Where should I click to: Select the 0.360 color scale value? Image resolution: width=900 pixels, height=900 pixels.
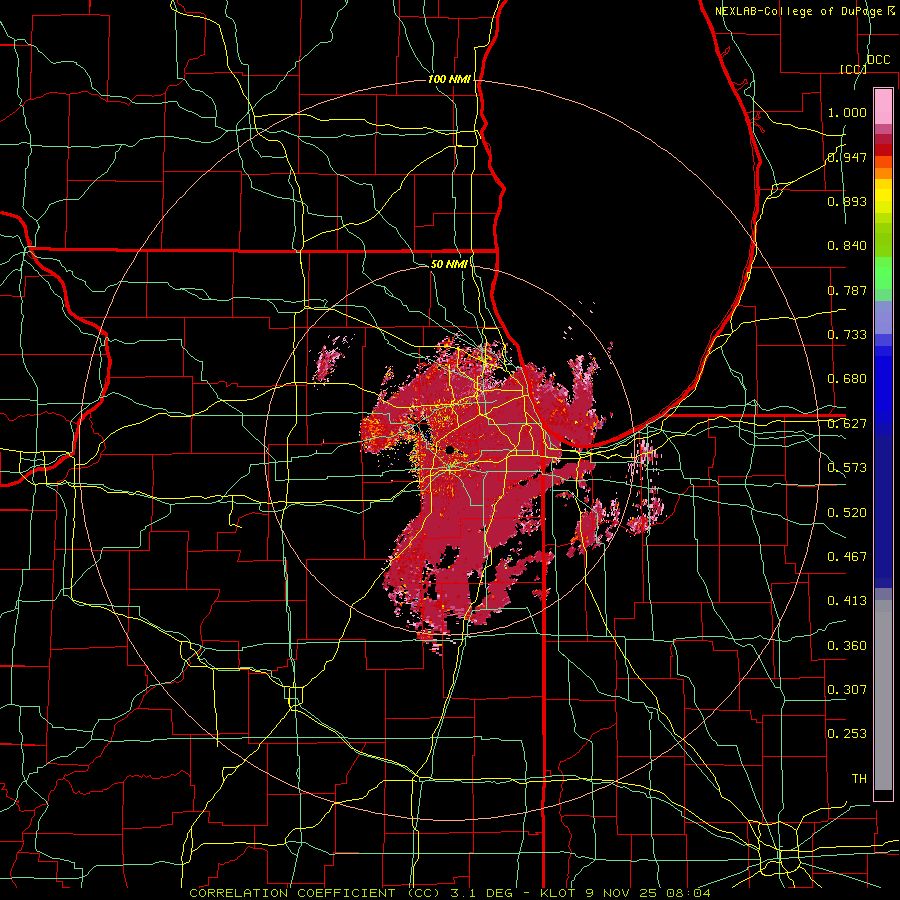click(x=847, y=646)
